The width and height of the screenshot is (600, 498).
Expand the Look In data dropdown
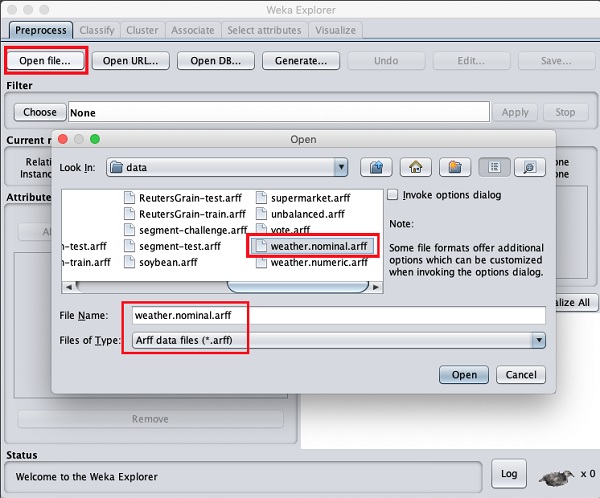click(341, 167)
